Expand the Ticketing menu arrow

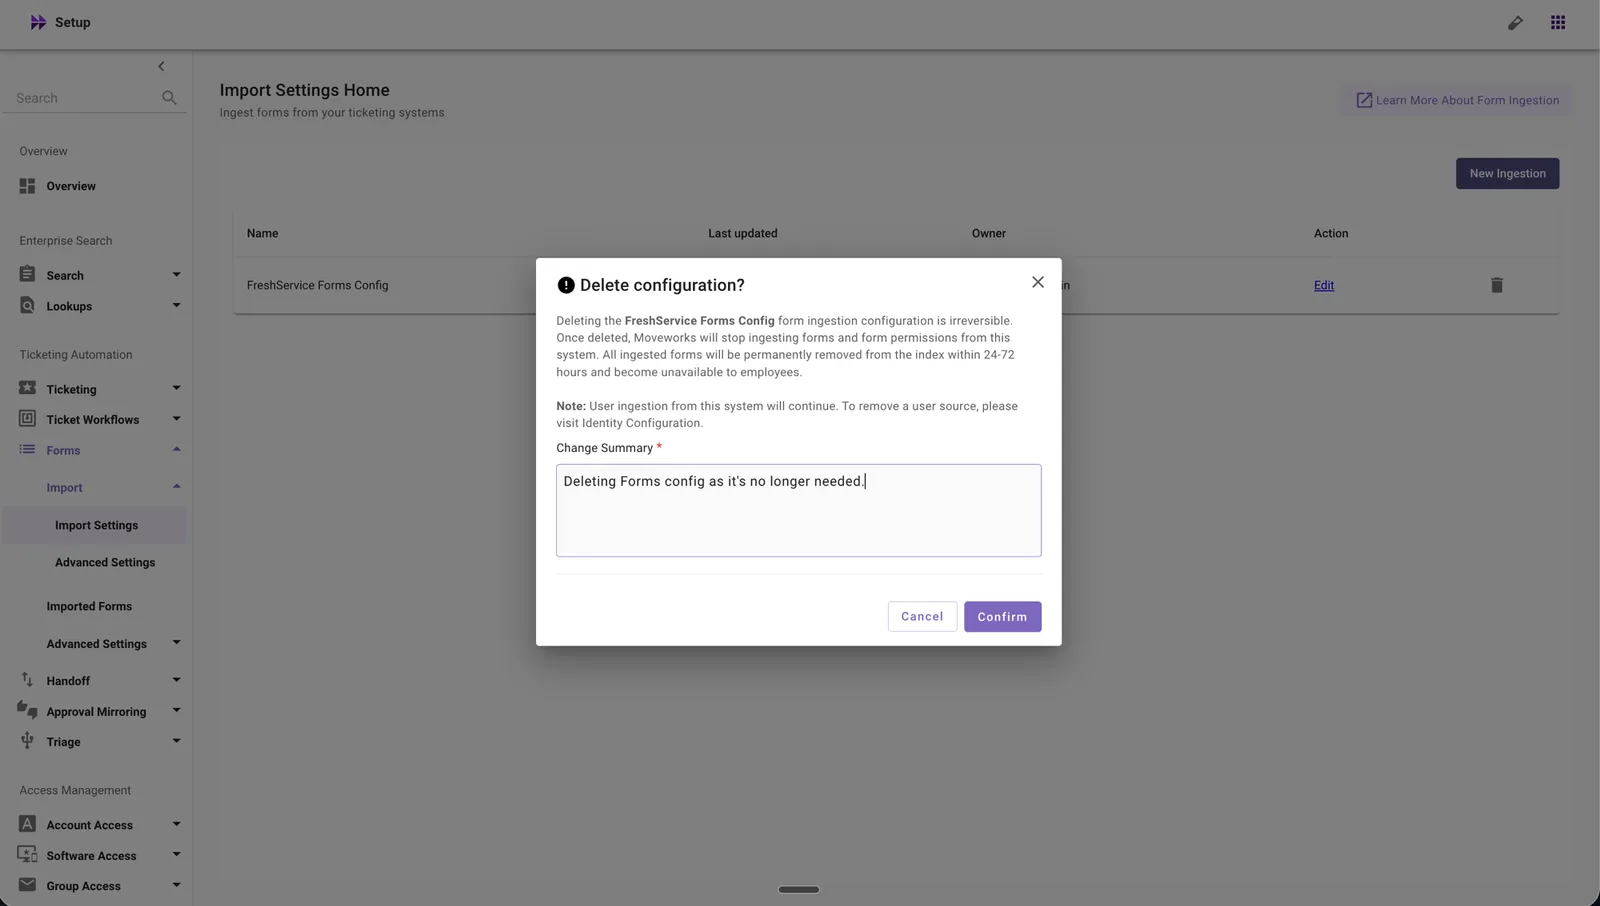(x=176, y=388)
